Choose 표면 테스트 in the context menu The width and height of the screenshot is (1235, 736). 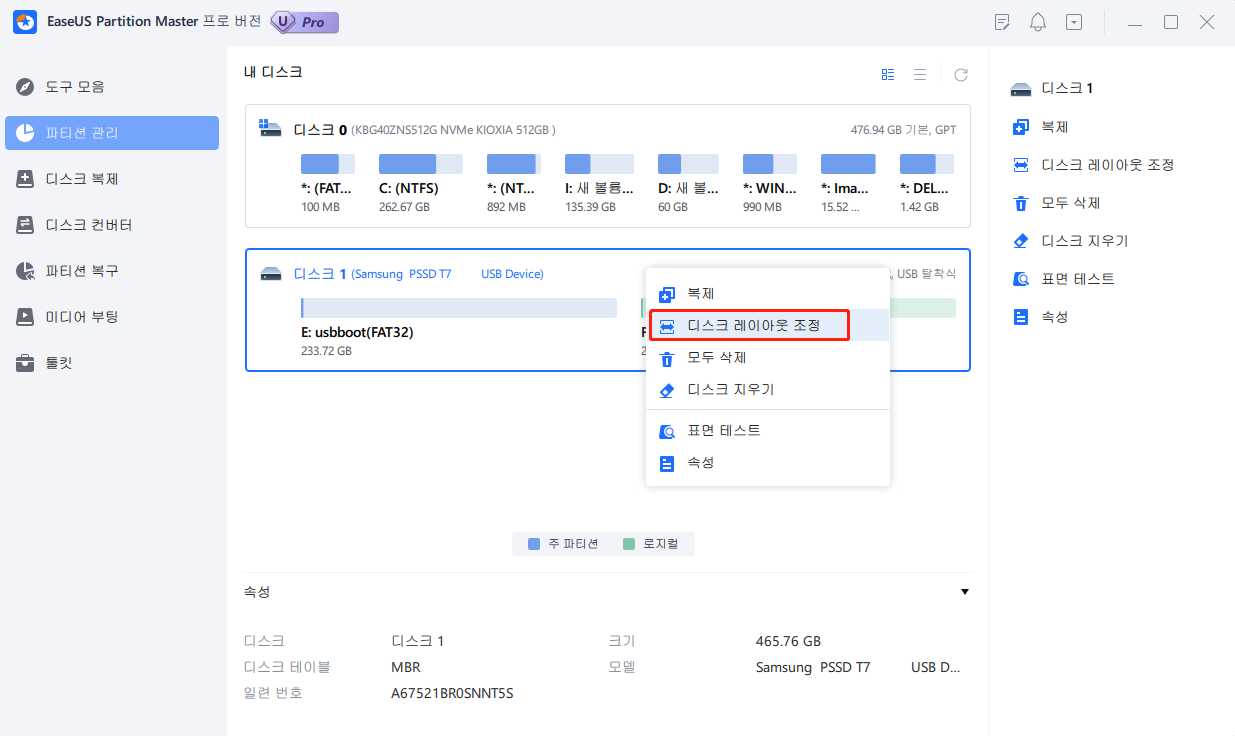768,430
